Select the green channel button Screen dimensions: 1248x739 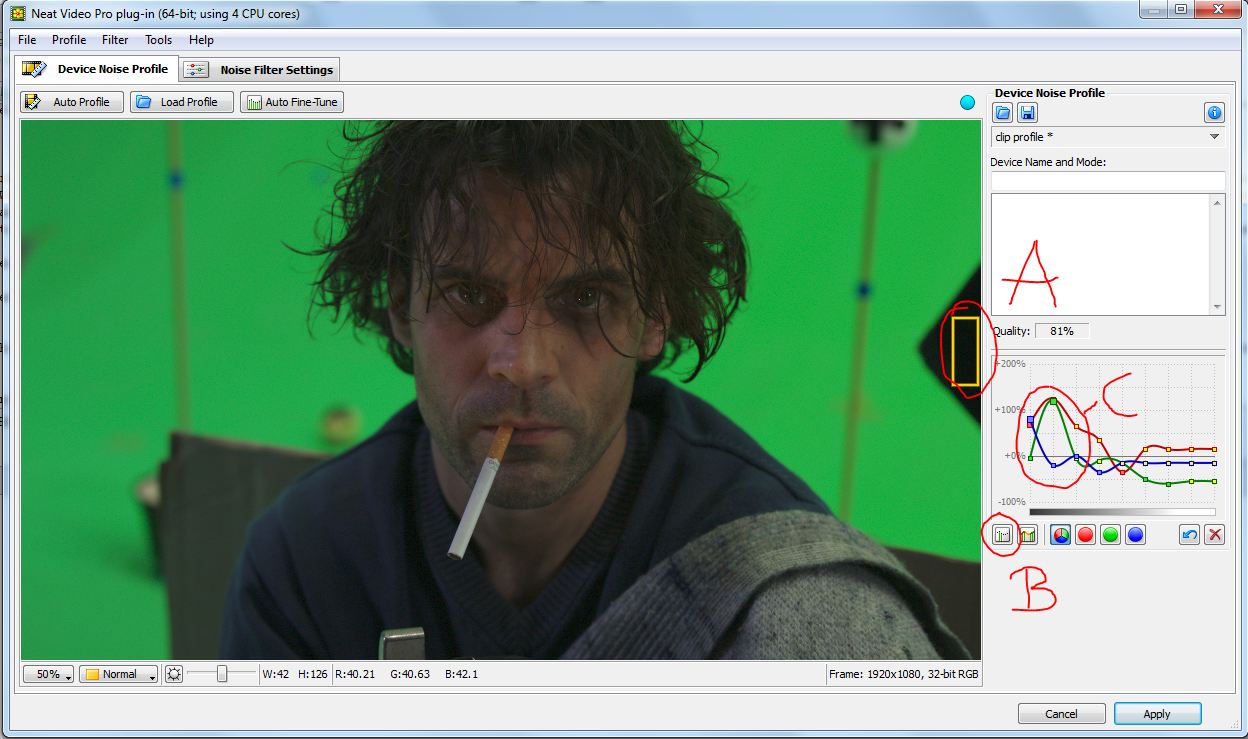click(x=1110, y=535)
